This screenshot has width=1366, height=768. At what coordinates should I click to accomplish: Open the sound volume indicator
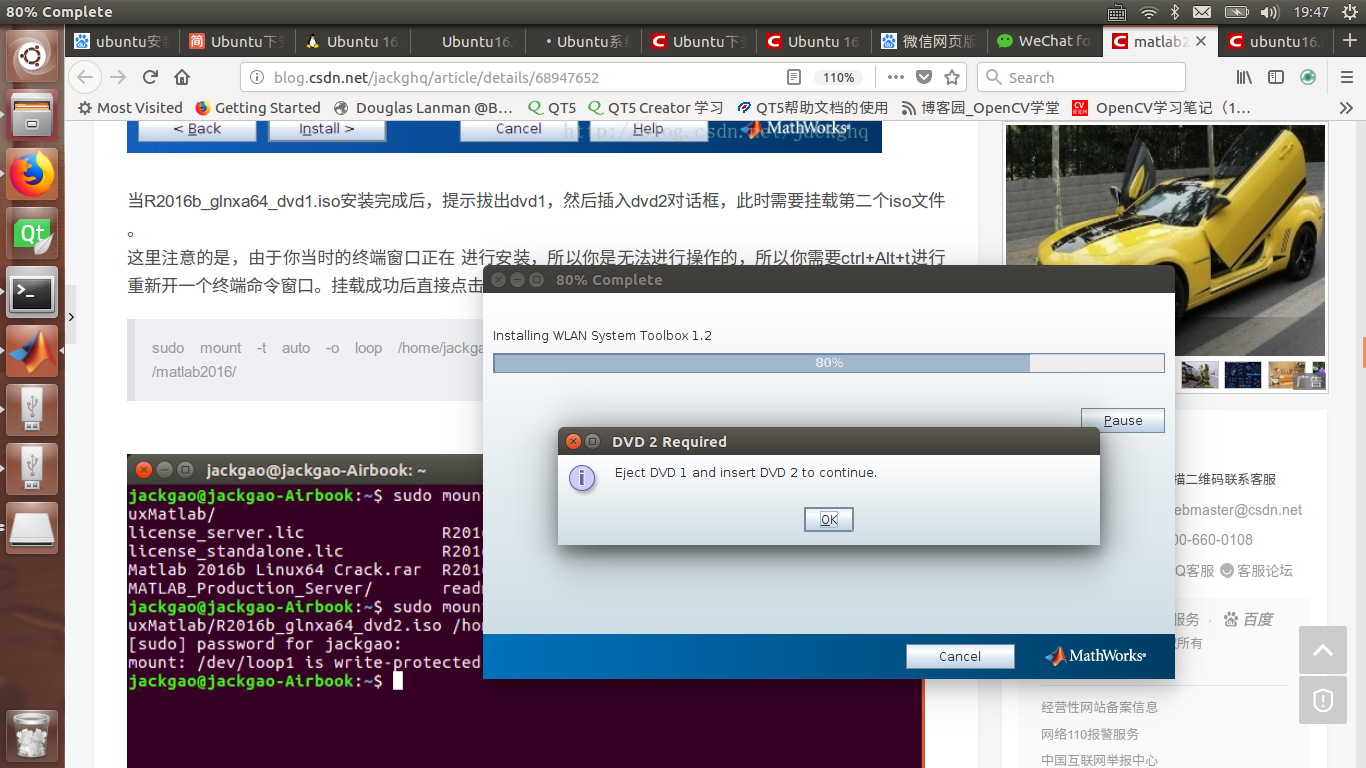(1270, 12)
